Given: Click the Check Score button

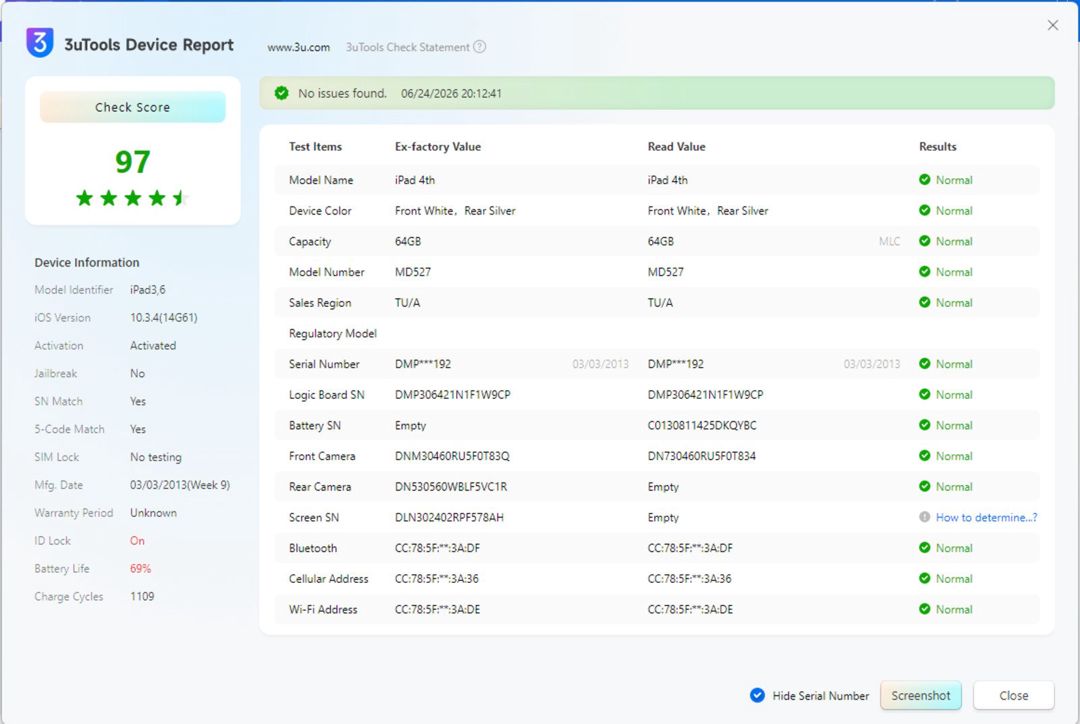Looking at the screenshot, I should point(132,107).
